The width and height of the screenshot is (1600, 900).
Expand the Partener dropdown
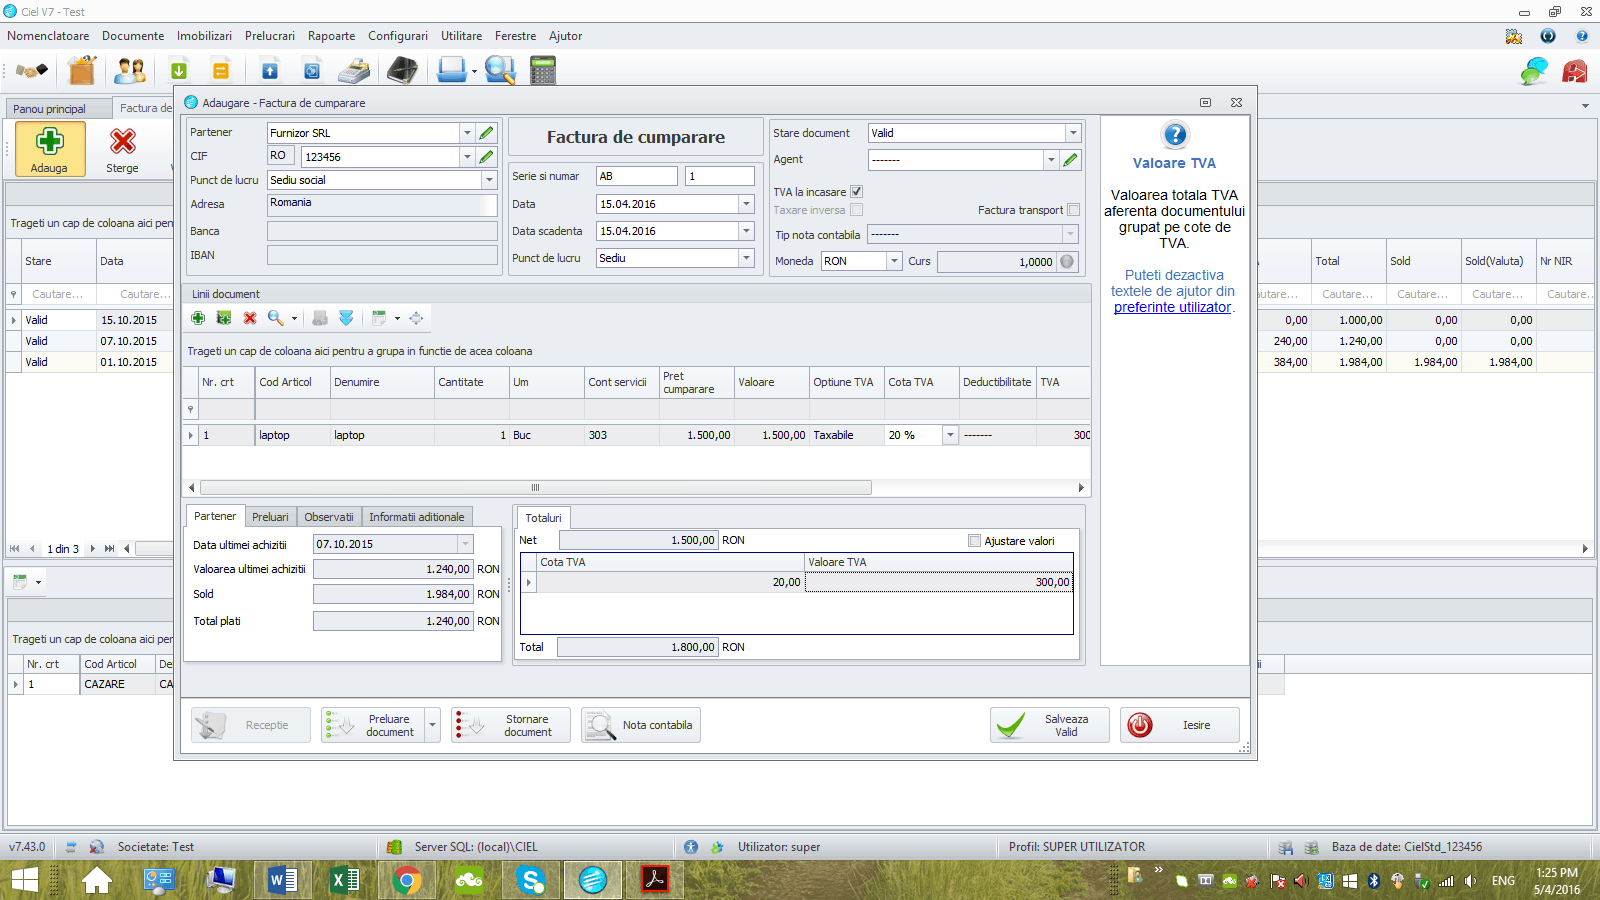(467, 133)
